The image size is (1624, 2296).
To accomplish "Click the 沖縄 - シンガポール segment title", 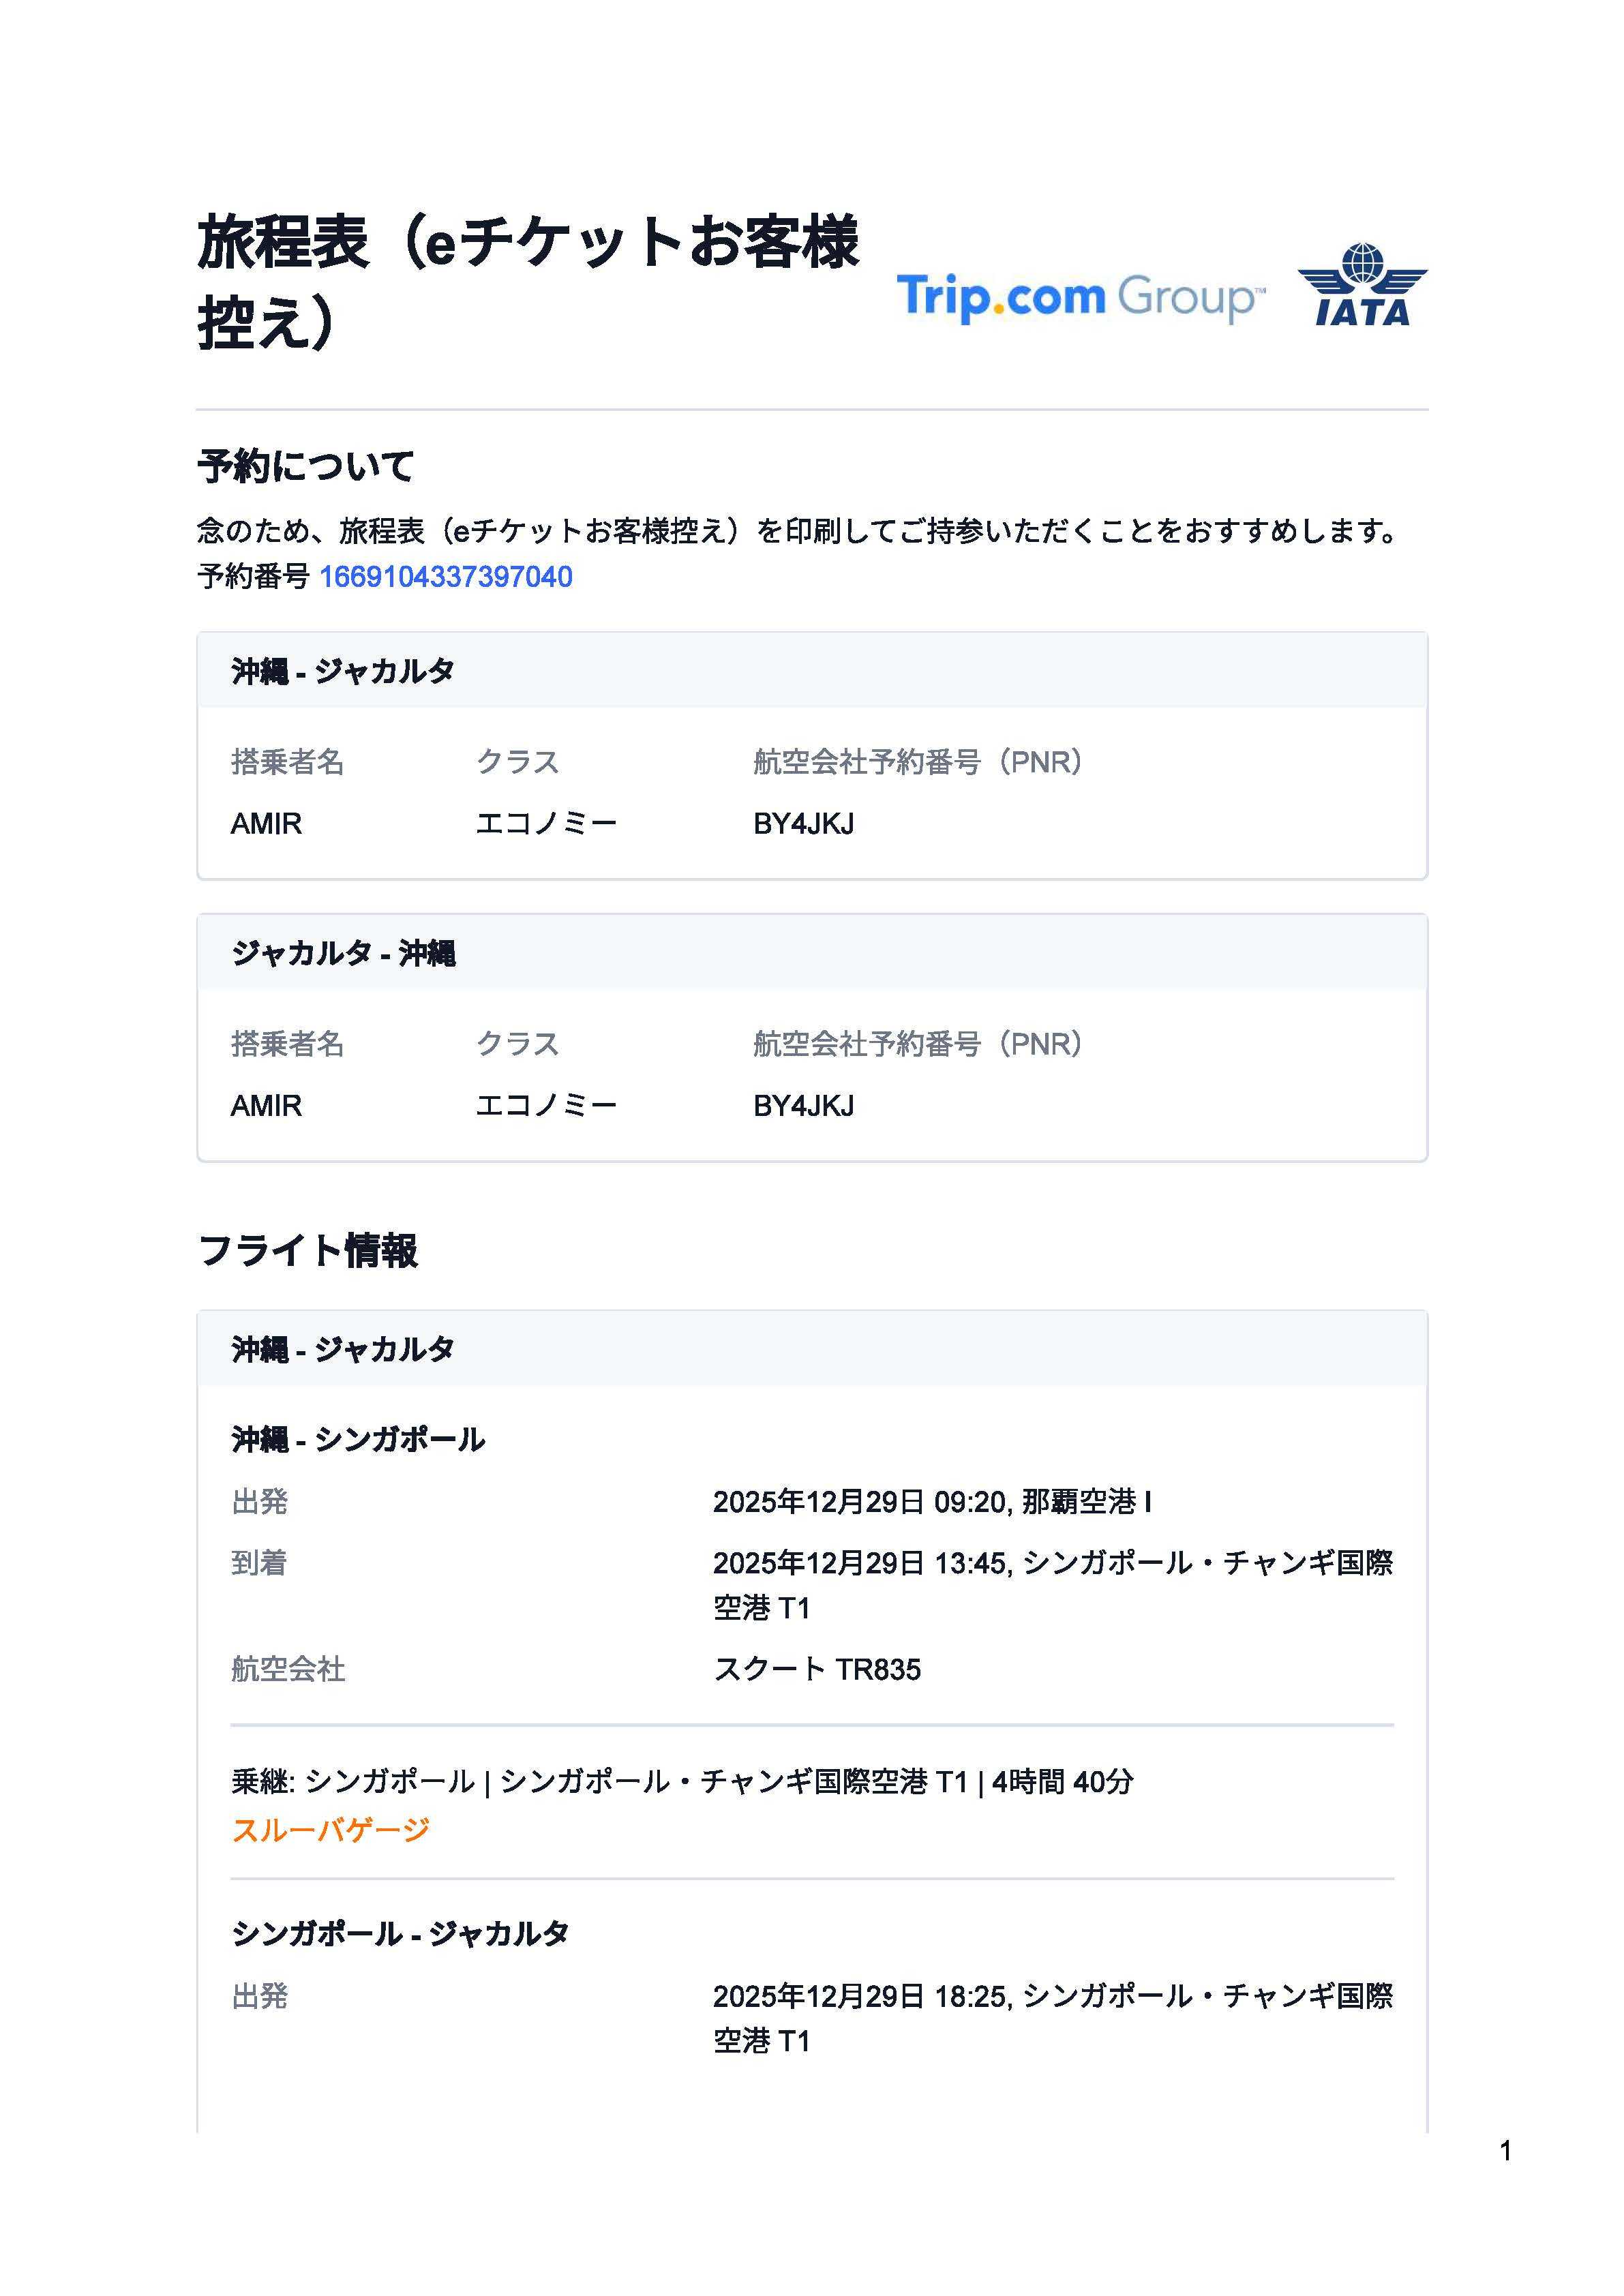I will point(358,1439).
